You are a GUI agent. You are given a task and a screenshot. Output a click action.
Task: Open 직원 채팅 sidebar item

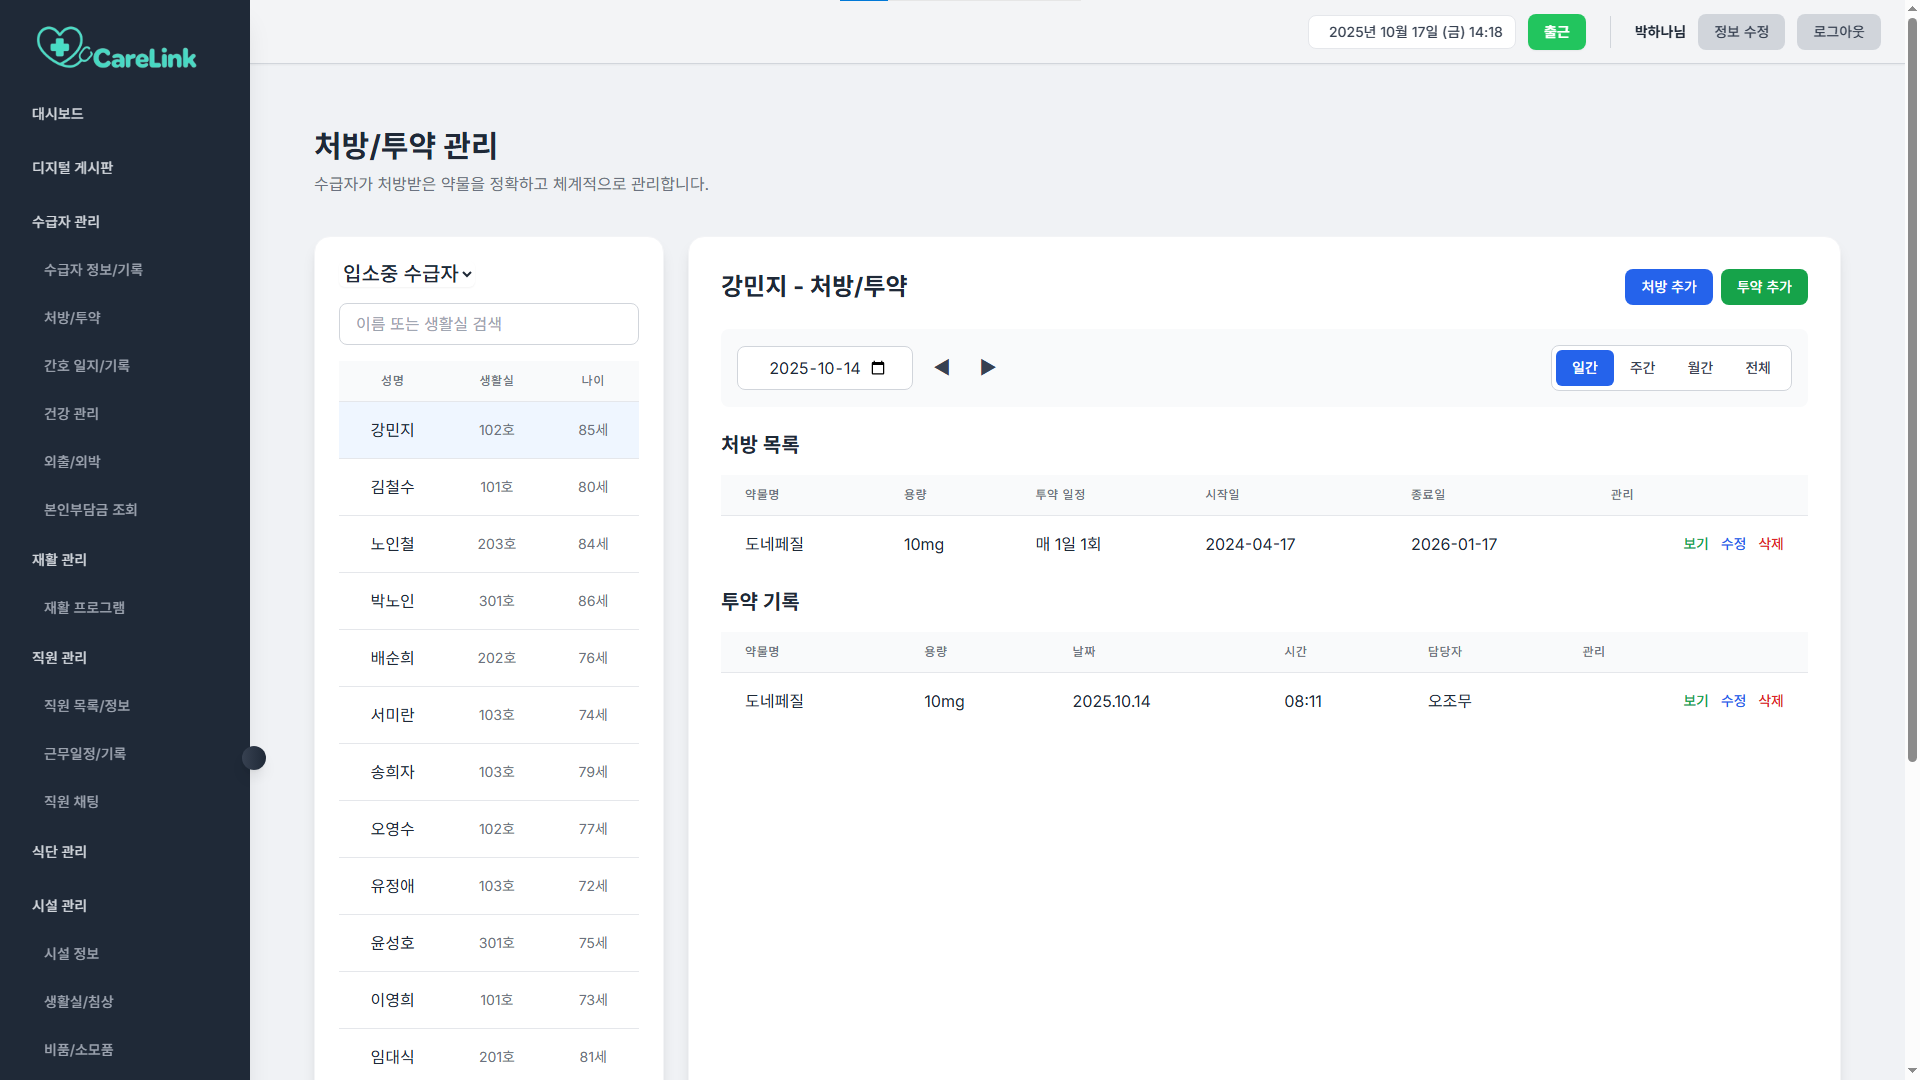point(71,802)
